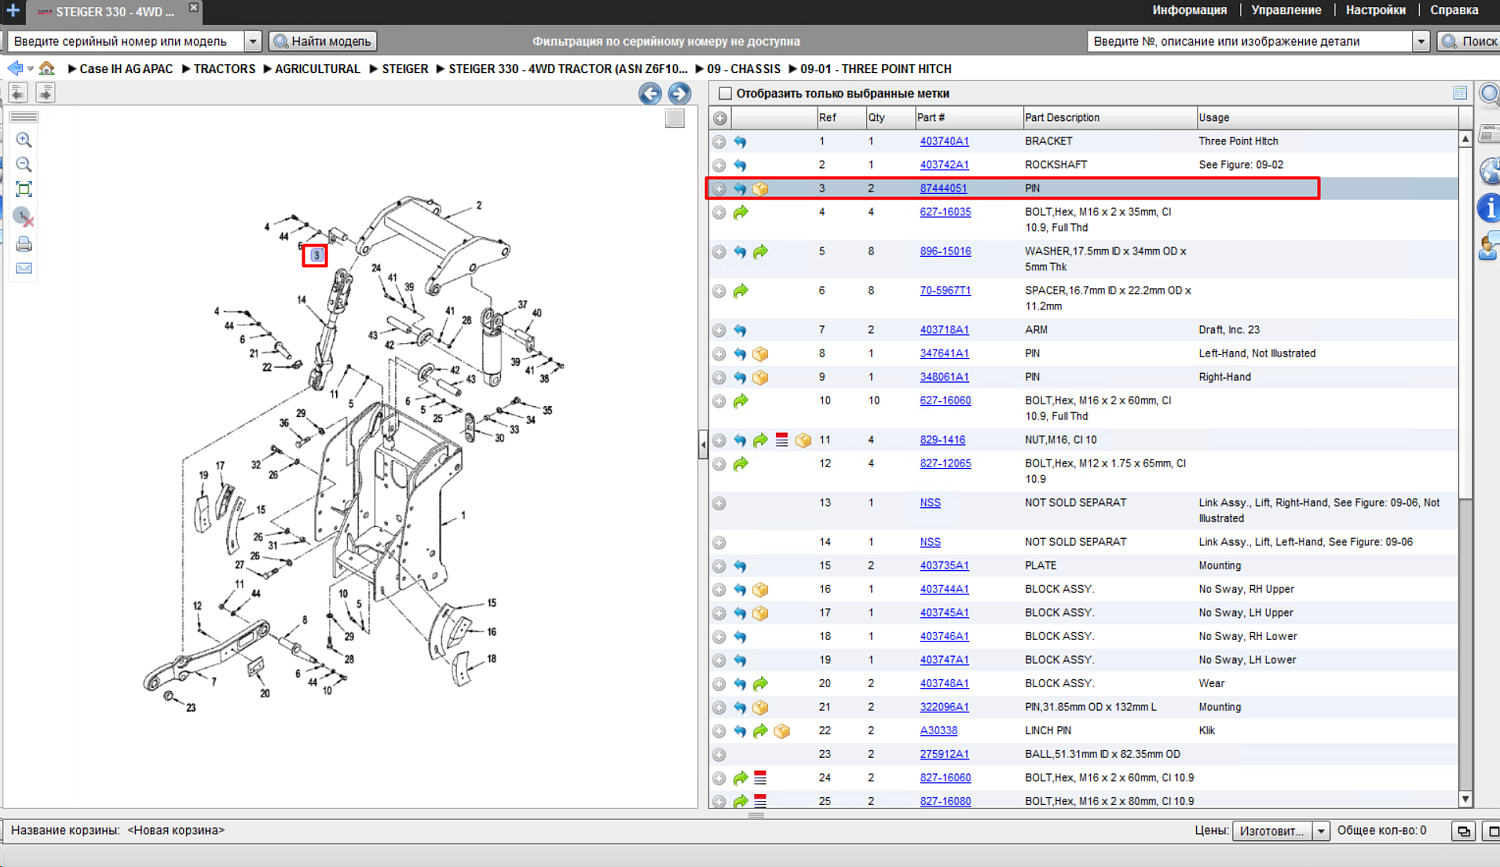Click the Case IH AG APAC breadcrumb
The width and height of the screenshot is (1500, 867).
click(126, 69)
